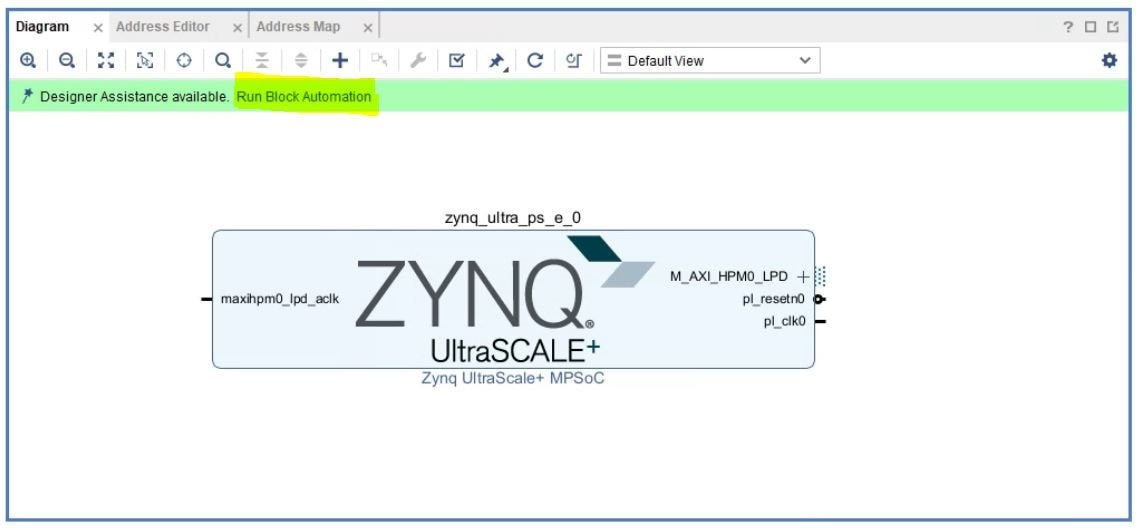Switch to the Address Map tab
The image size is (1140, 530).
point(298,27)
